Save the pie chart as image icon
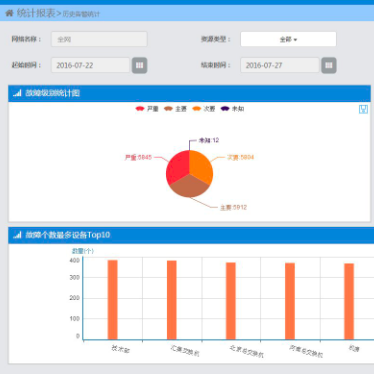This screenshot has width=374, height=374. point(363,109)
